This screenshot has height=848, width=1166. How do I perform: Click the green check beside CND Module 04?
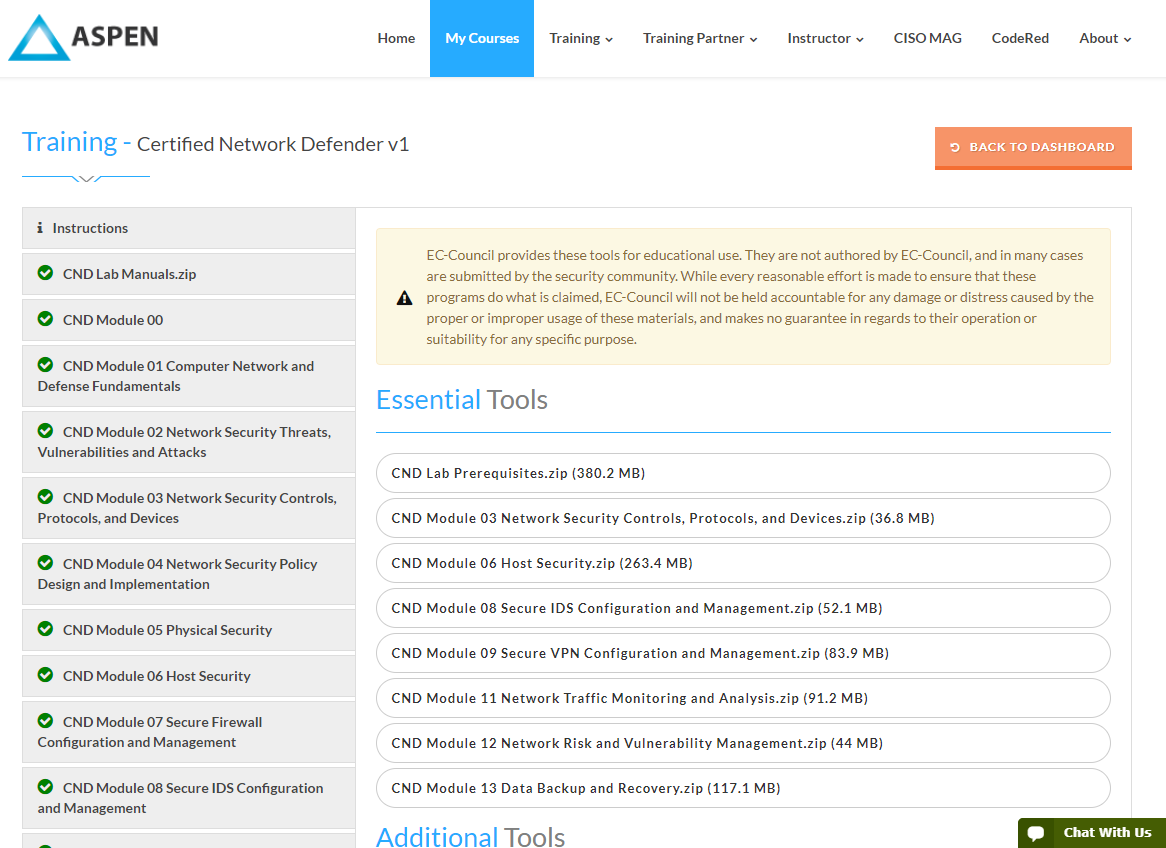click(45, 563)
